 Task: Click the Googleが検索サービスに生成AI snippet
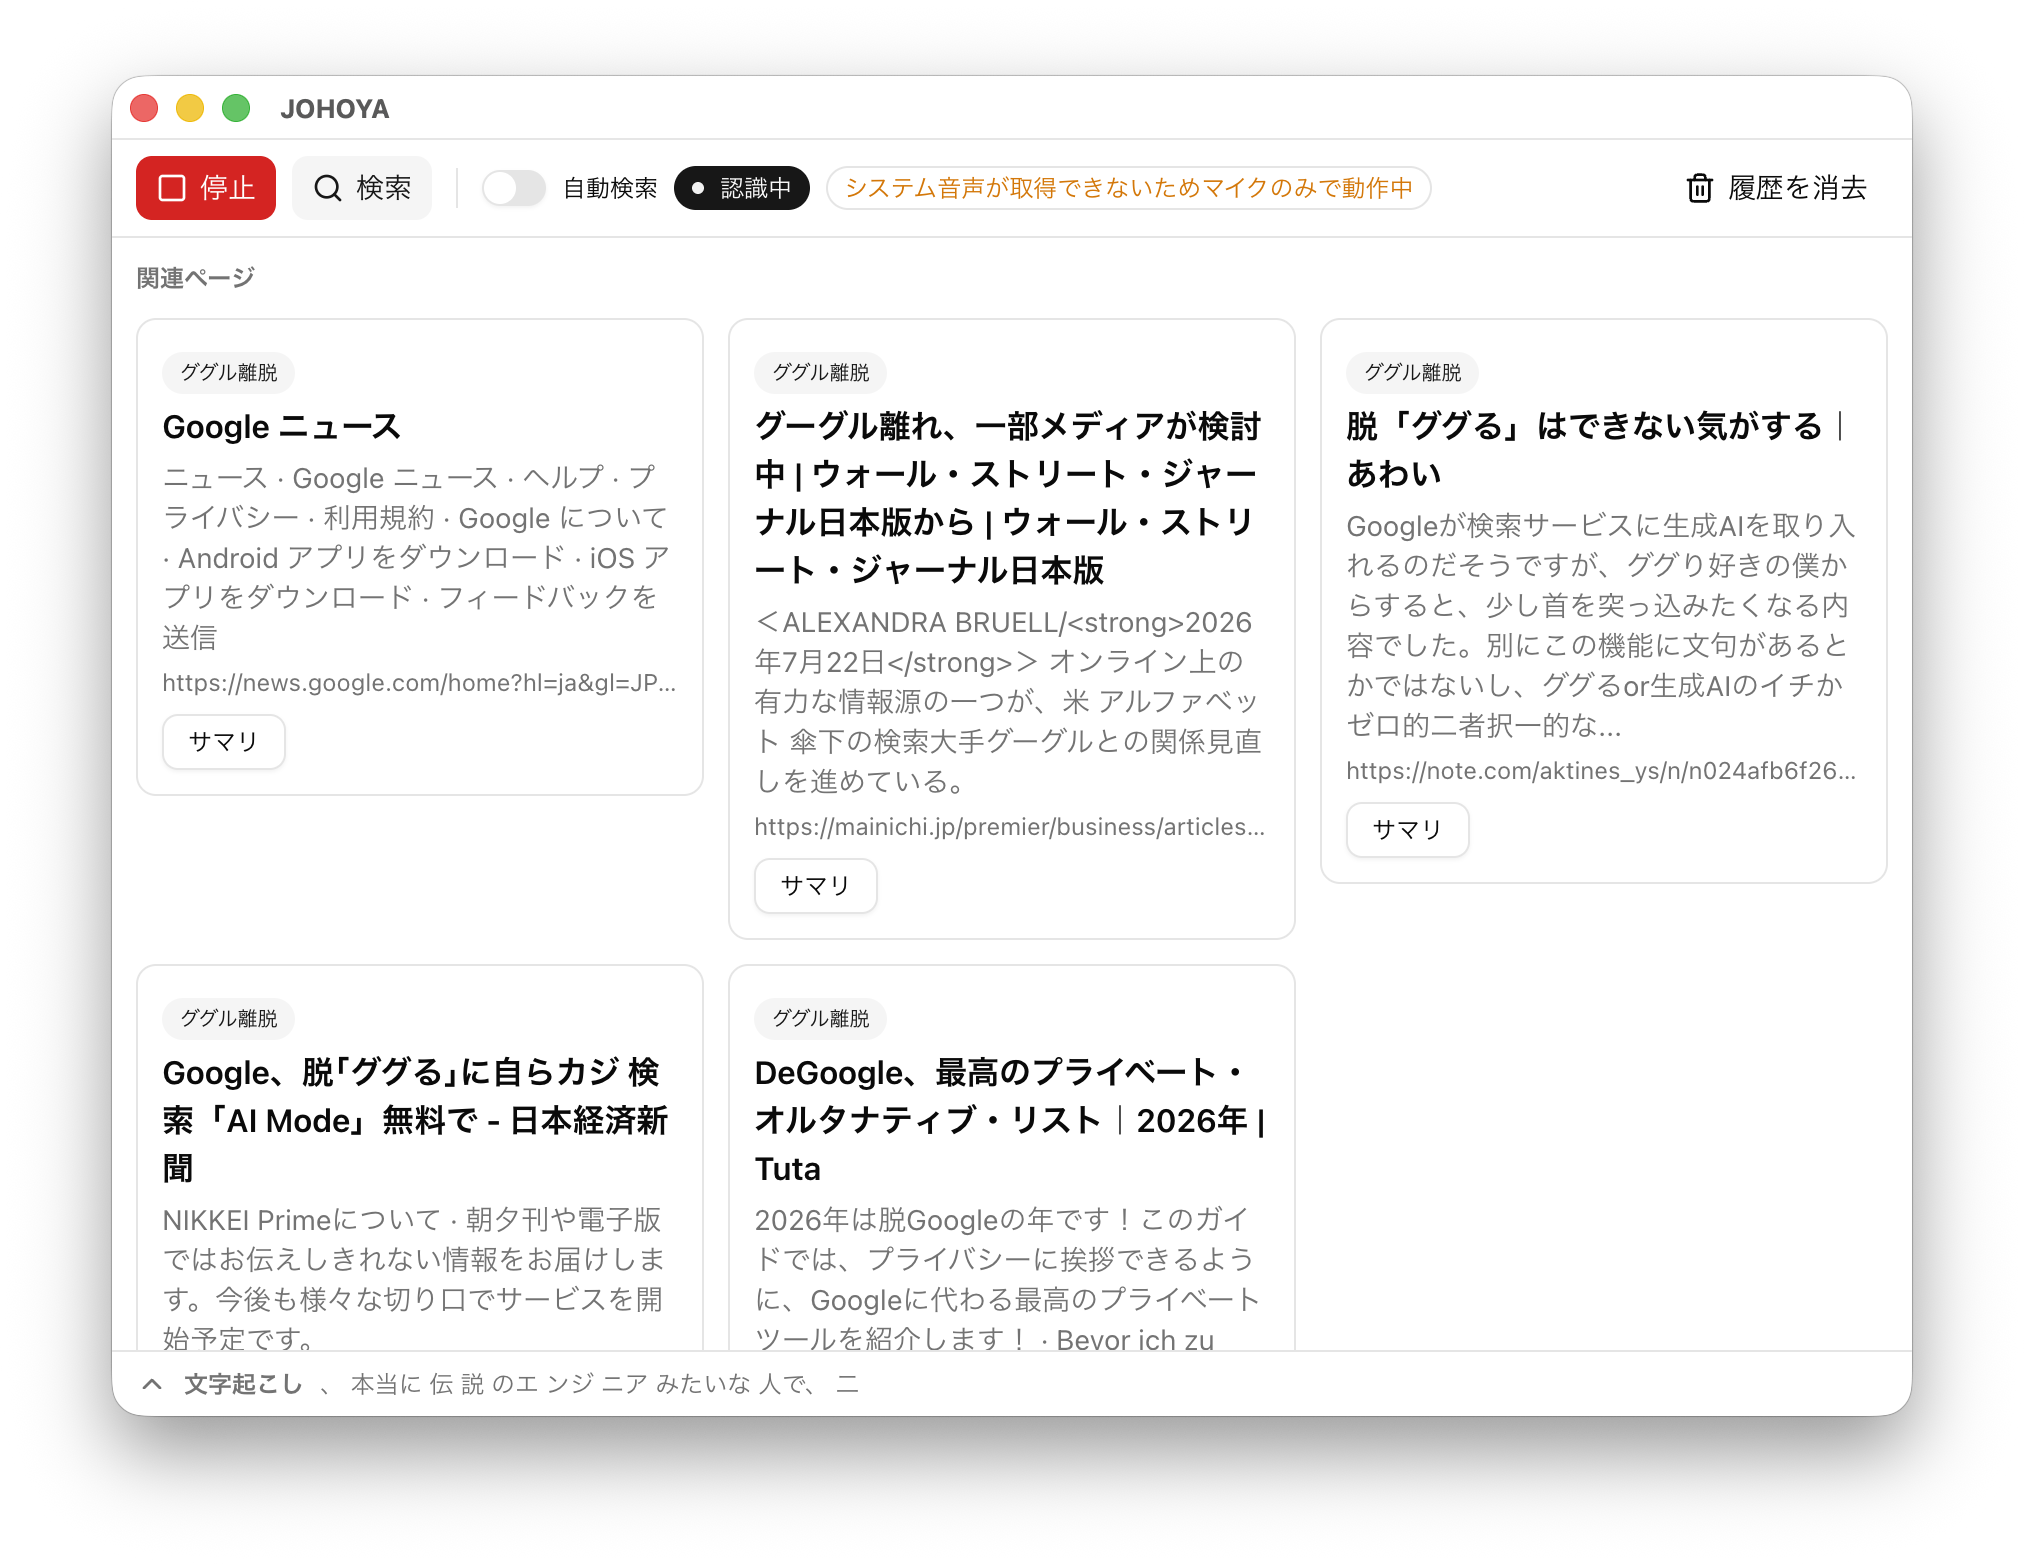point(1600,626)
